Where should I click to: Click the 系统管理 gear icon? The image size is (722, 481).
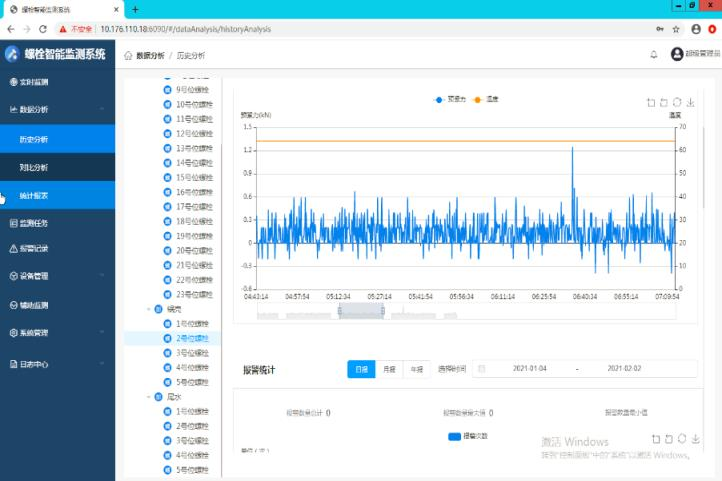coord(13,332)
